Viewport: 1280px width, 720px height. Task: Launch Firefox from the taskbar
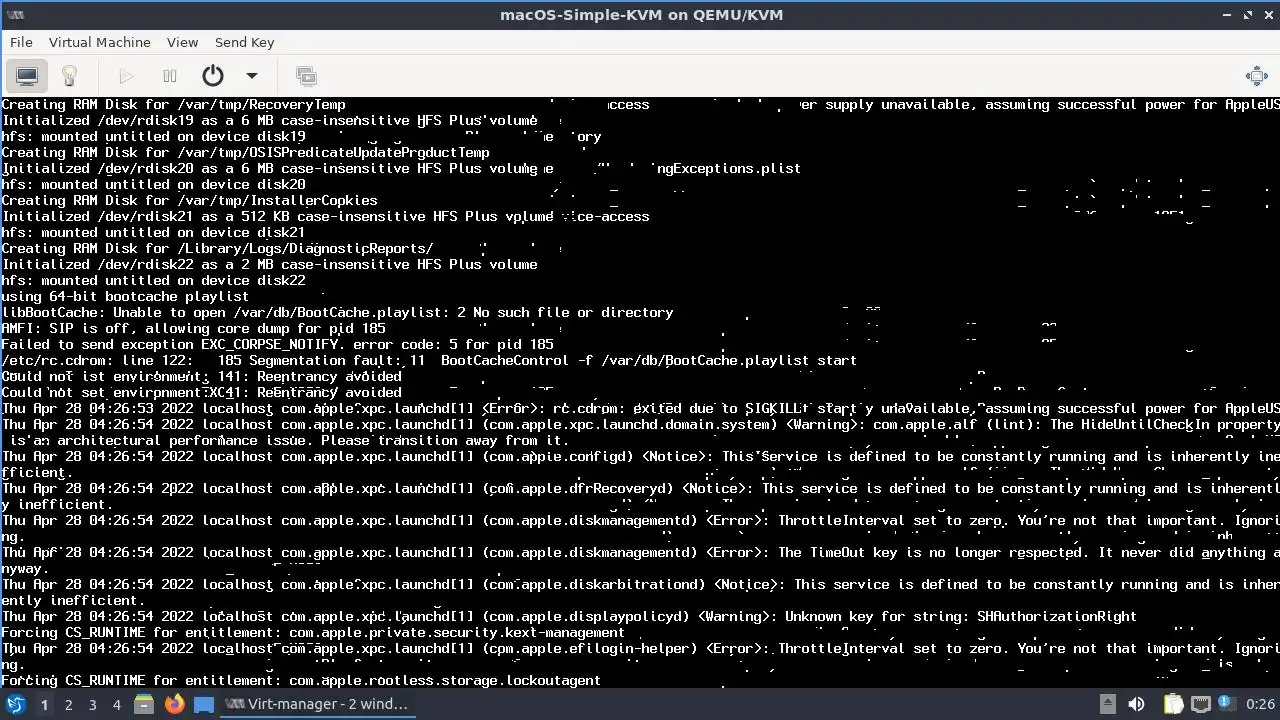(174, 704)
